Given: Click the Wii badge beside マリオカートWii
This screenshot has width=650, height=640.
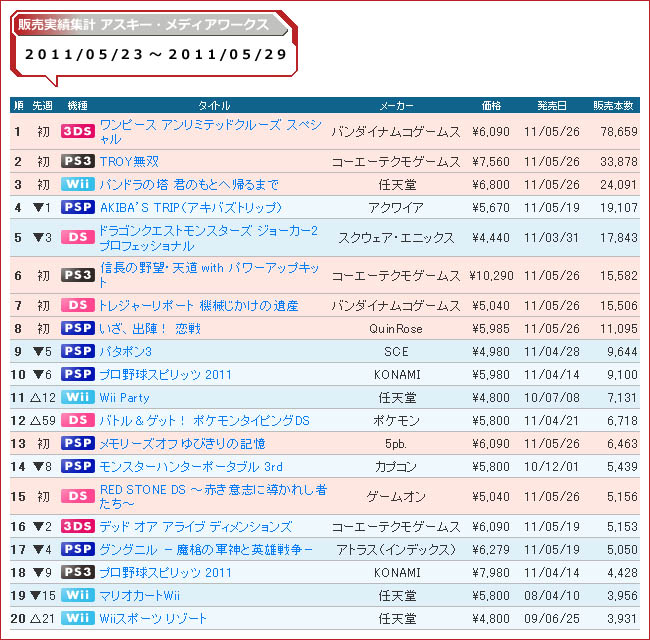Looking at the screenshot, I should (x=78, y=595).
